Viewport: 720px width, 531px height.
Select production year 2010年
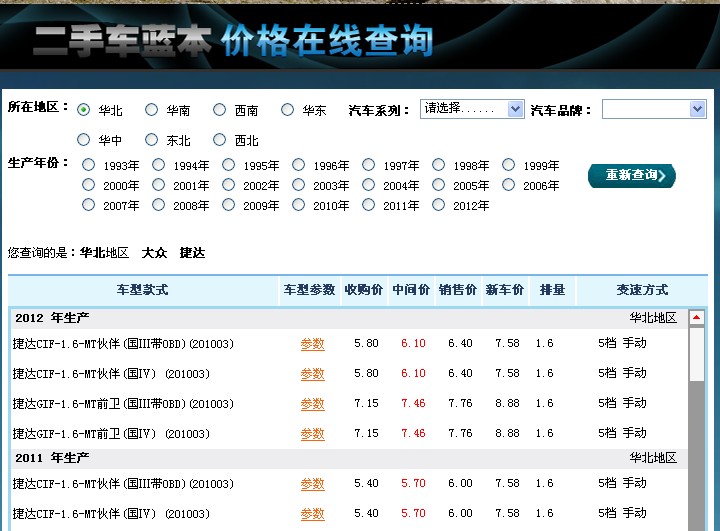298,205
